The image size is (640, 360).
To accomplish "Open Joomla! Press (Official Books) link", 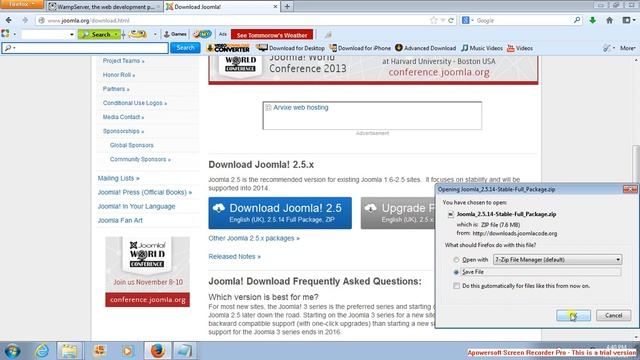I will coord(144,192).
